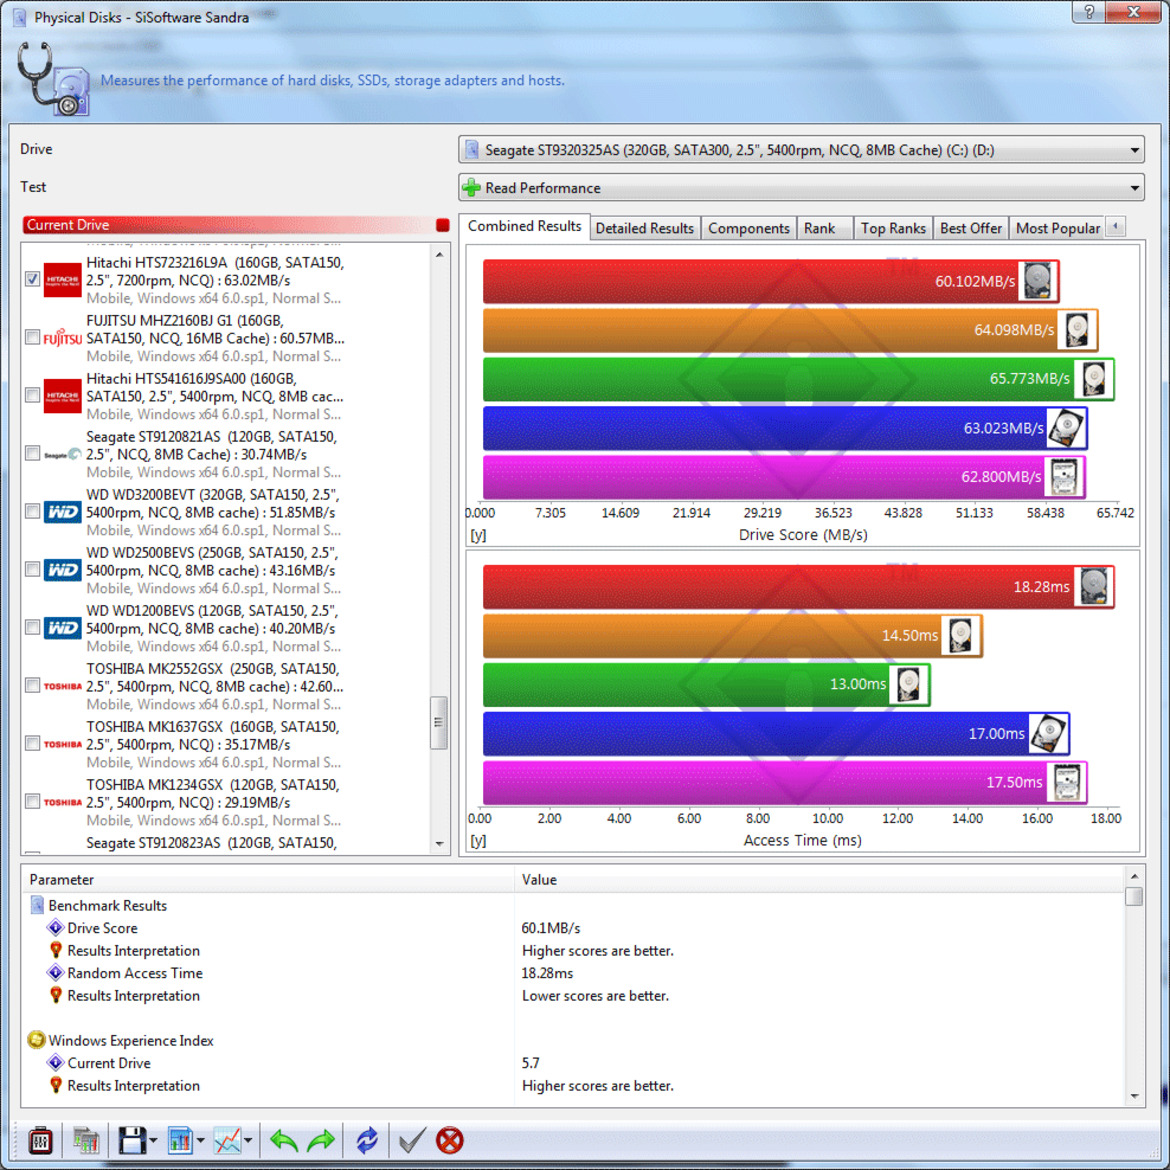Screen dimensions: 1170x1170
Task: Click 'Higher scores are better.' under Drive Score
Action: click(598, 950)
